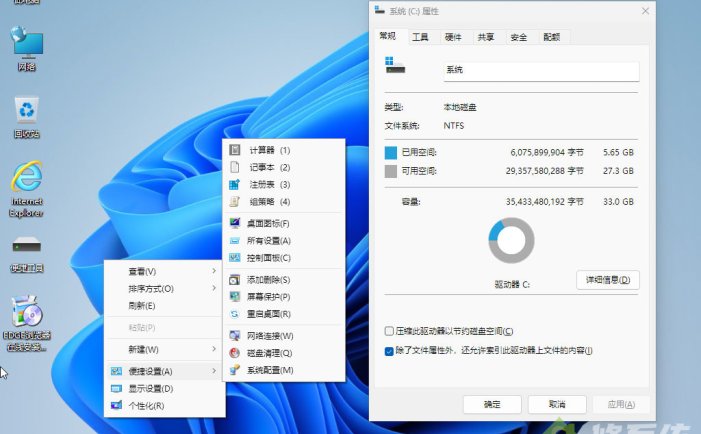The image size is (701, 434).
Task: Open 新建(W) in the context menu
Action: (x=144, y=349)
